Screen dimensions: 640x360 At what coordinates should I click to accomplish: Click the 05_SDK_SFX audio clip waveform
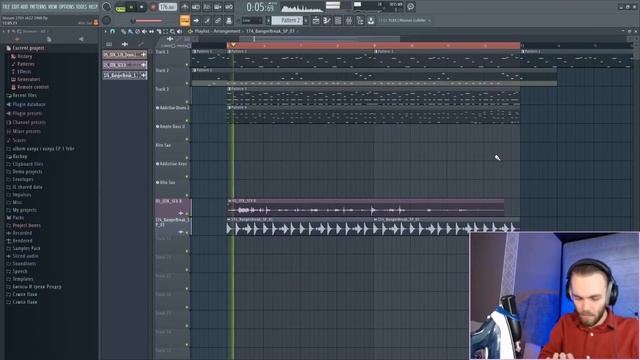coord(366,210)
